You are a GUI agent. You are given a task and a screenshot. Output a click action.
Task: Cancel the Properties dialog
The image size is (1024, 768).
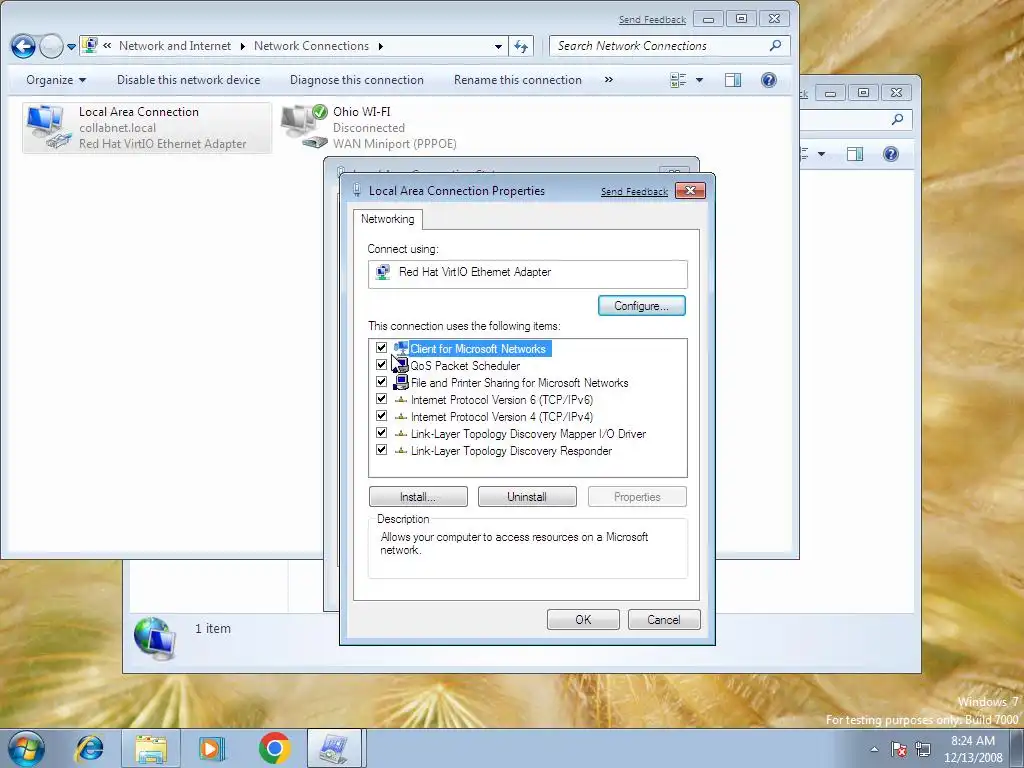pyautogui.click(x=664, y=620)
